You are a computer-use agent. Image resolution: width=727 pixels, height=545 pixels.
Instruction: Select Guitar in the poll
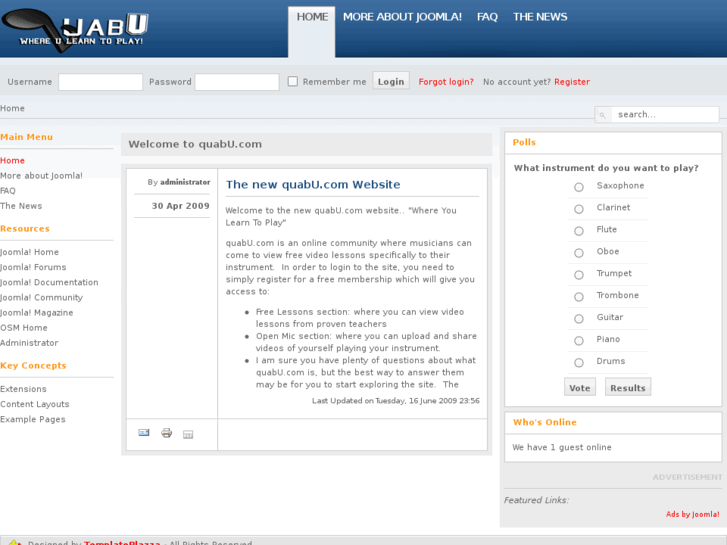pos(579,319)
